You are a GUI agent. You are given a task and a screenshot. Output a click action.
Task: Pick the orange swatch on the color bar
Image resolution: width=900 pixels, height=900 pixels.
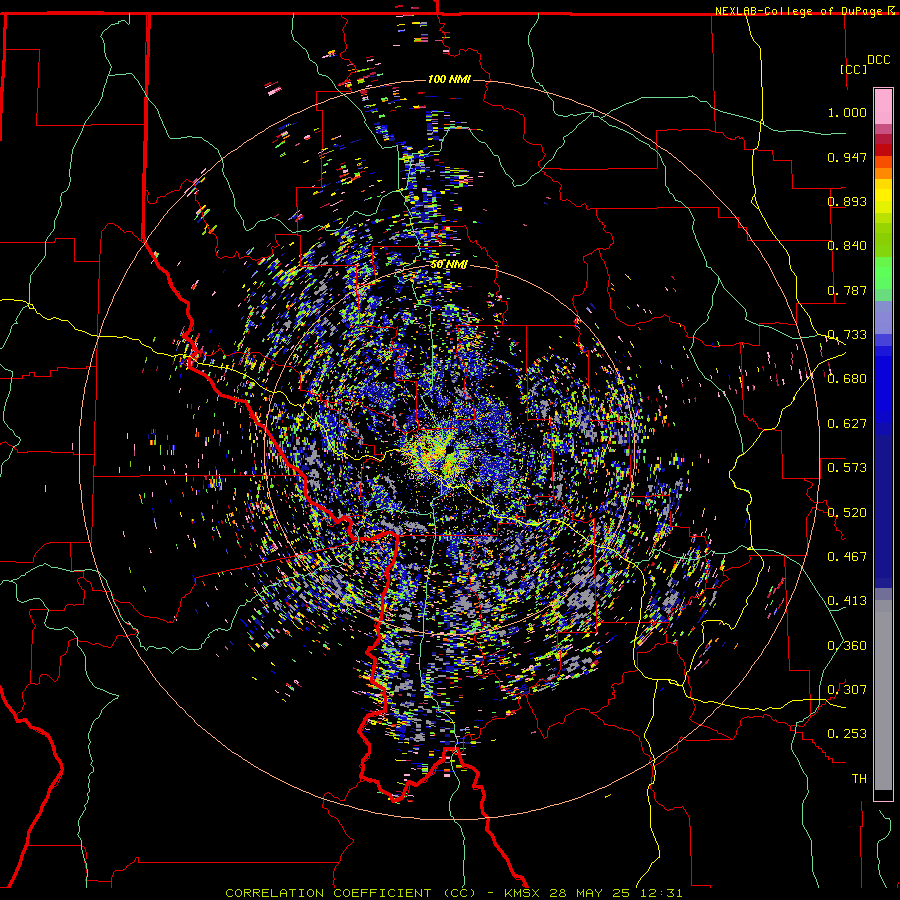click(883, 173)
